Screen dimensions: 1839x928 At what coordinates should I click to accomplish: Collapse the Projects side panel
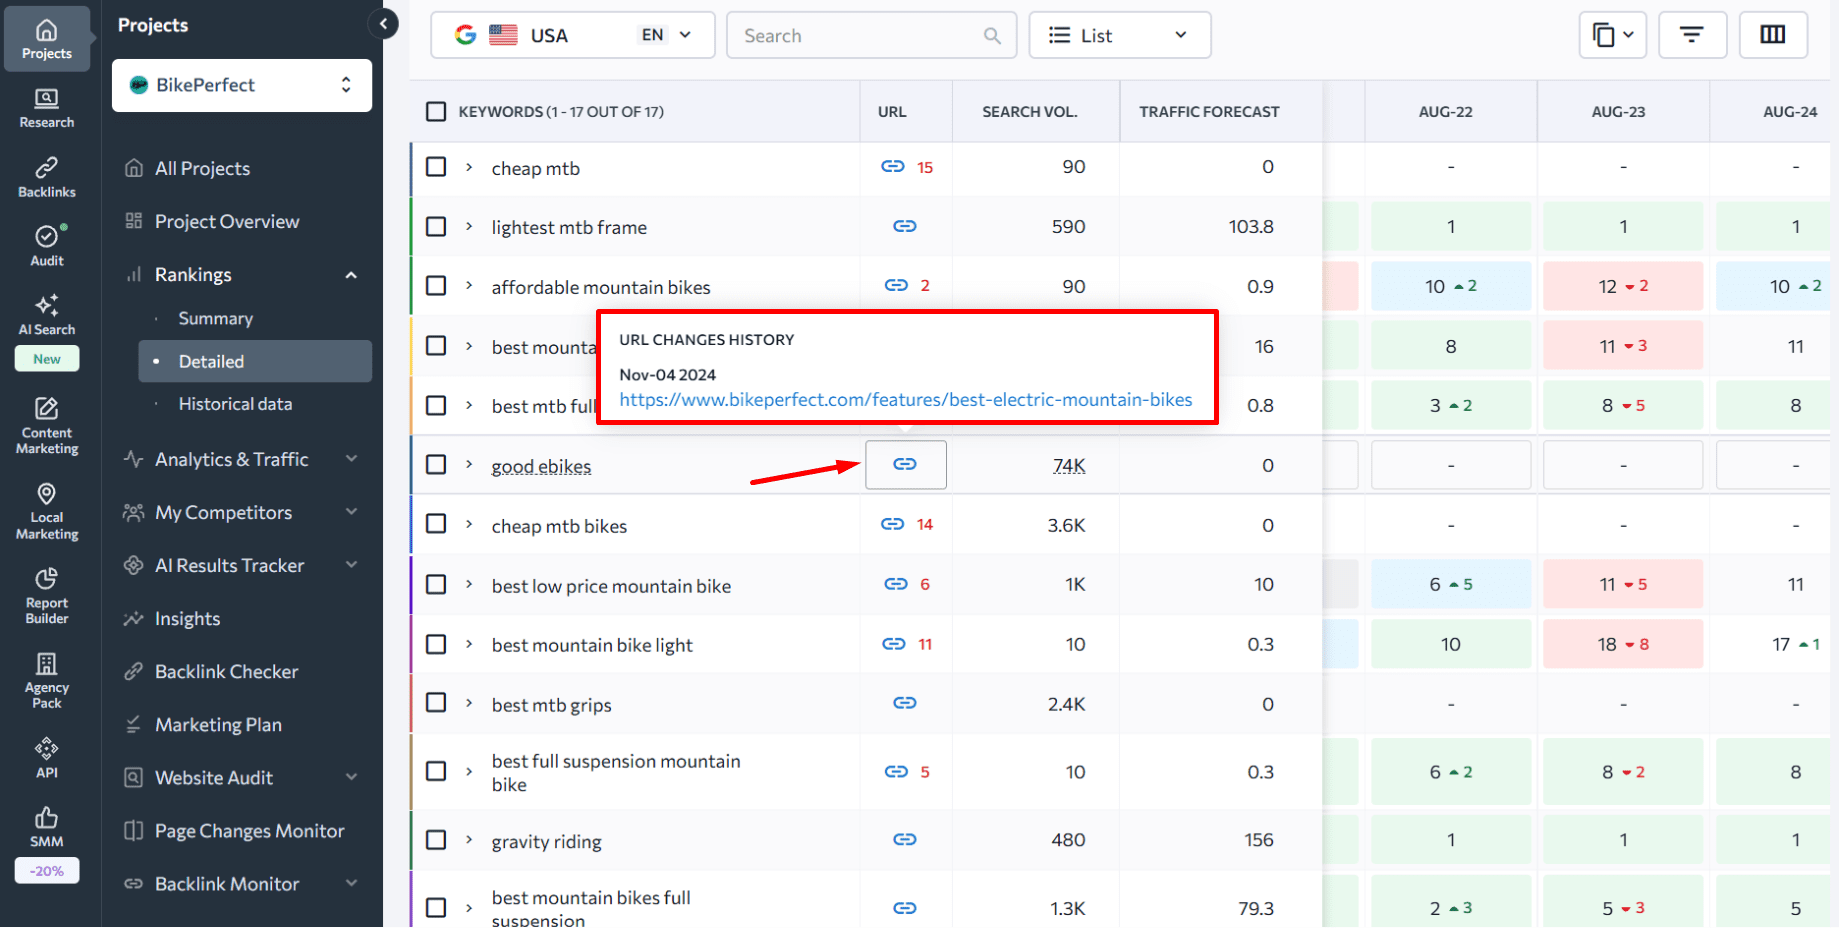click(x=383, y=24)
